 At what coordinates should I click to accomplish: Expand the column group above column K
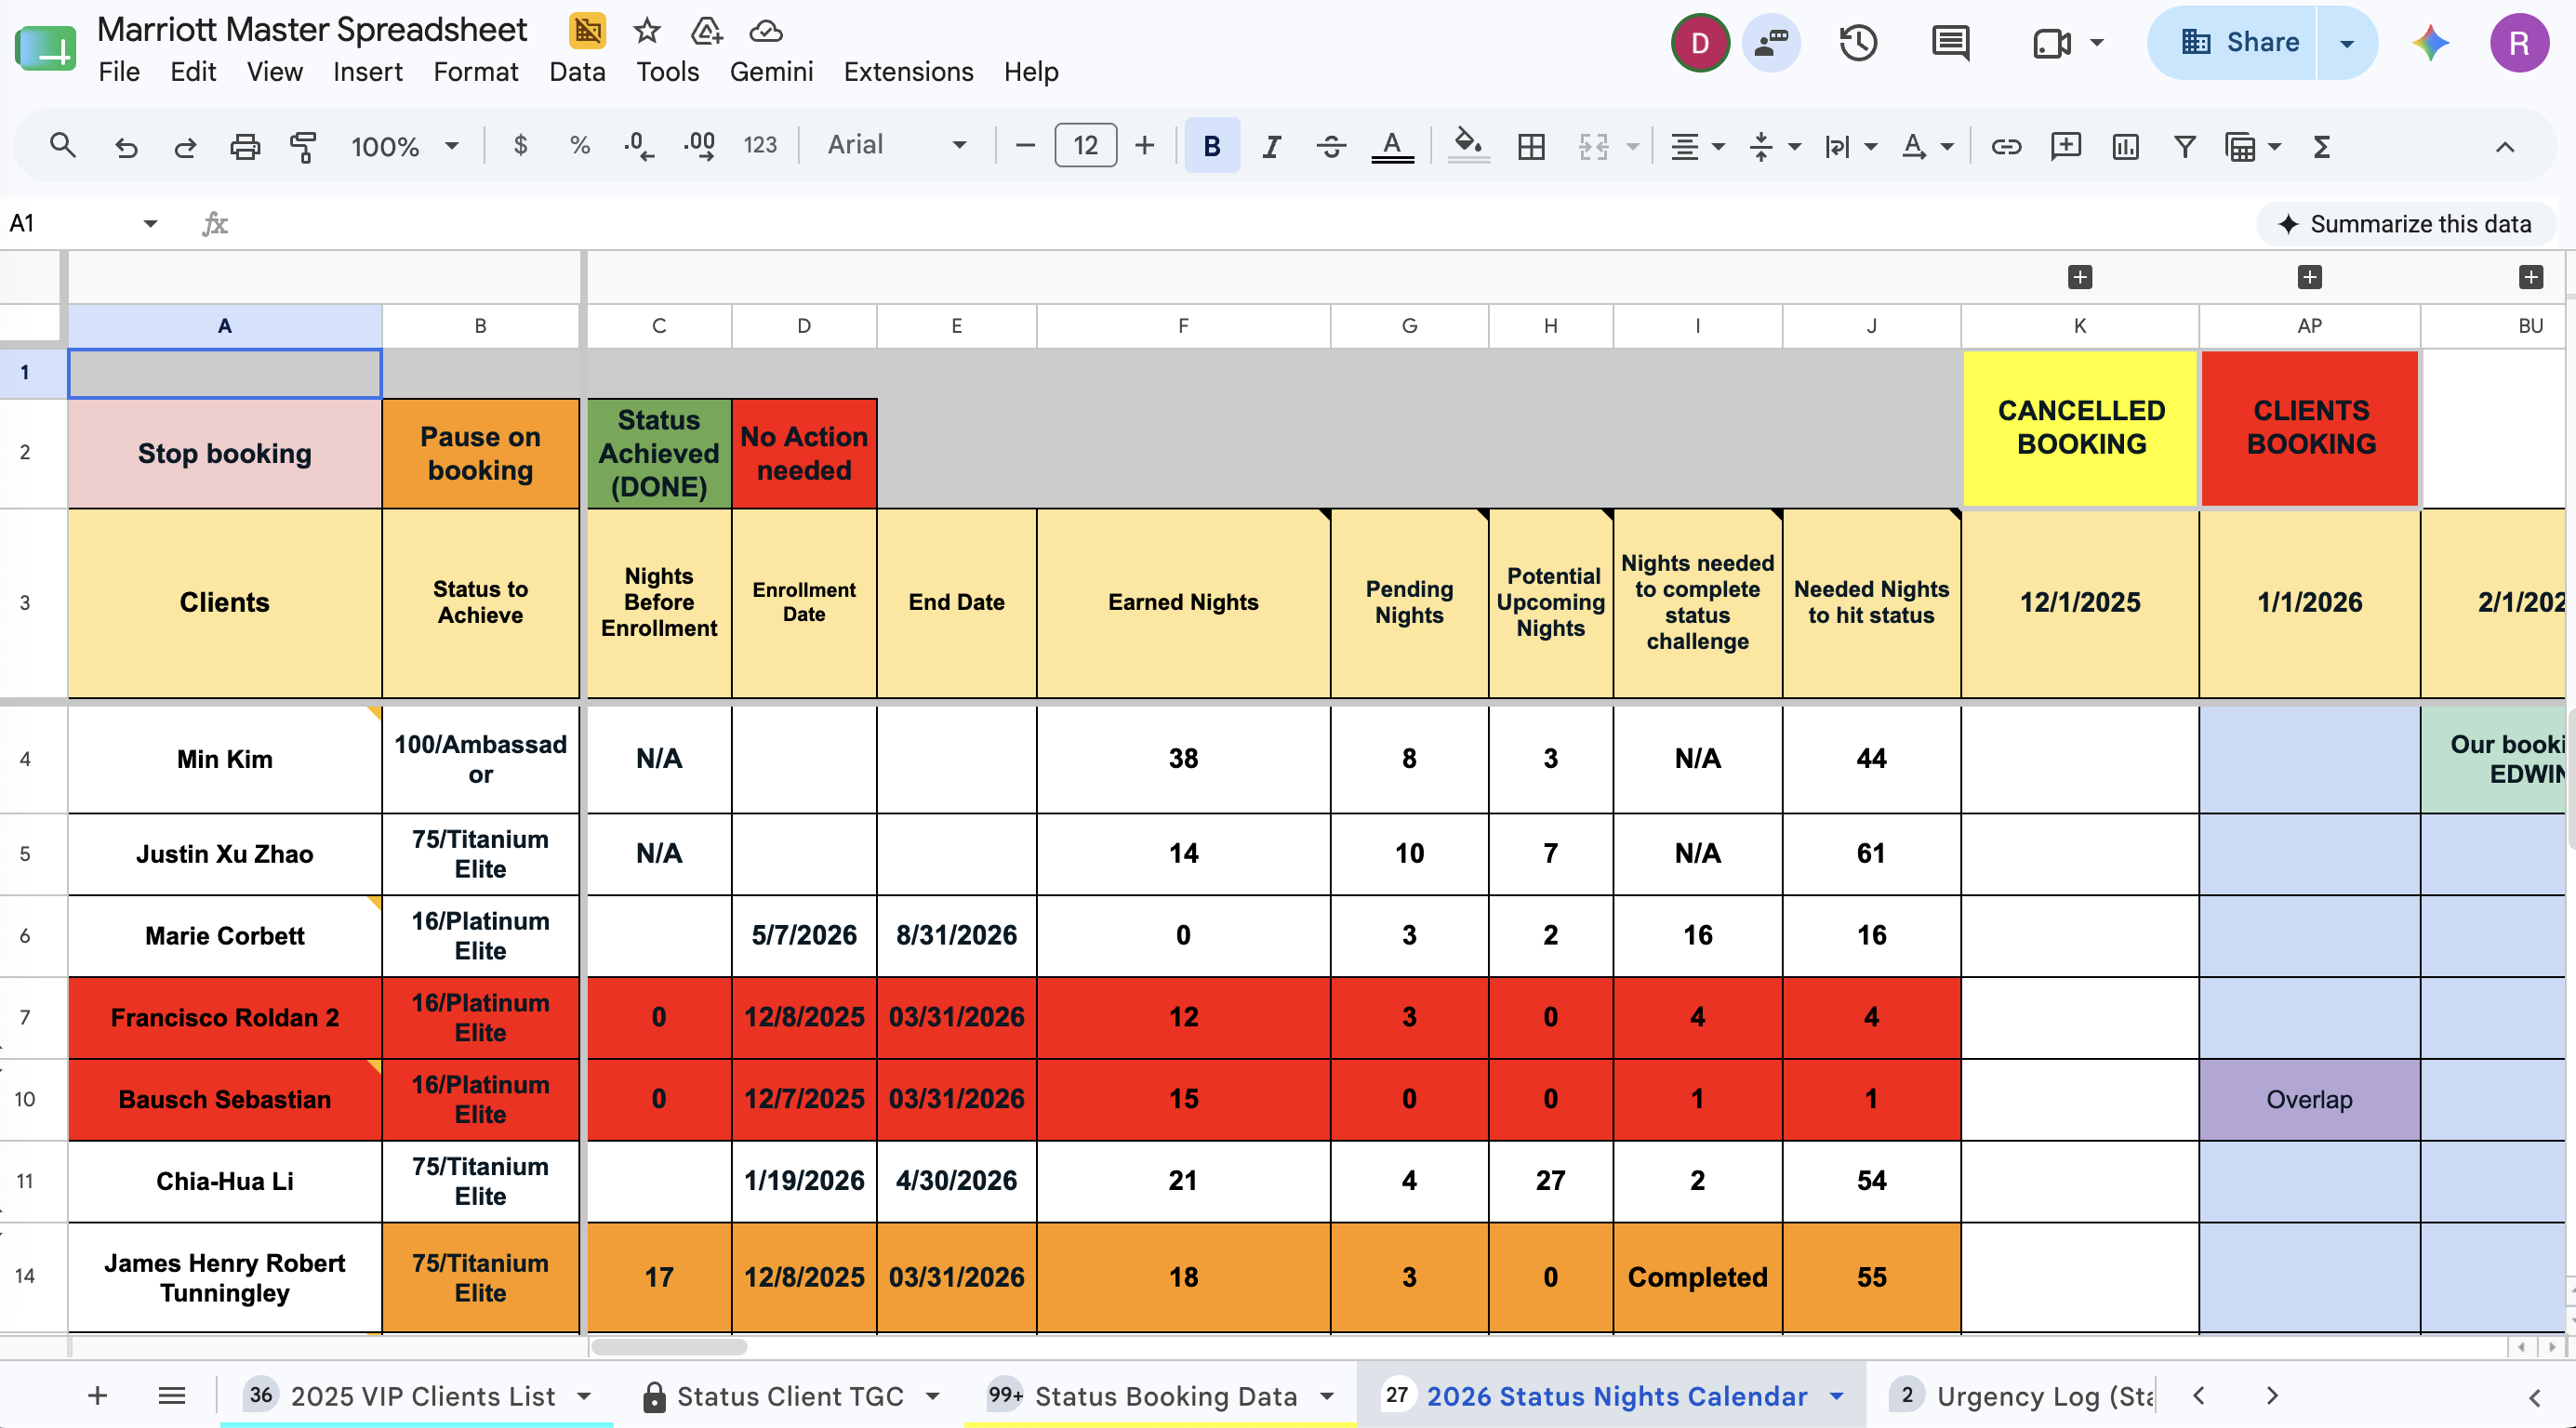(2080, 277)
